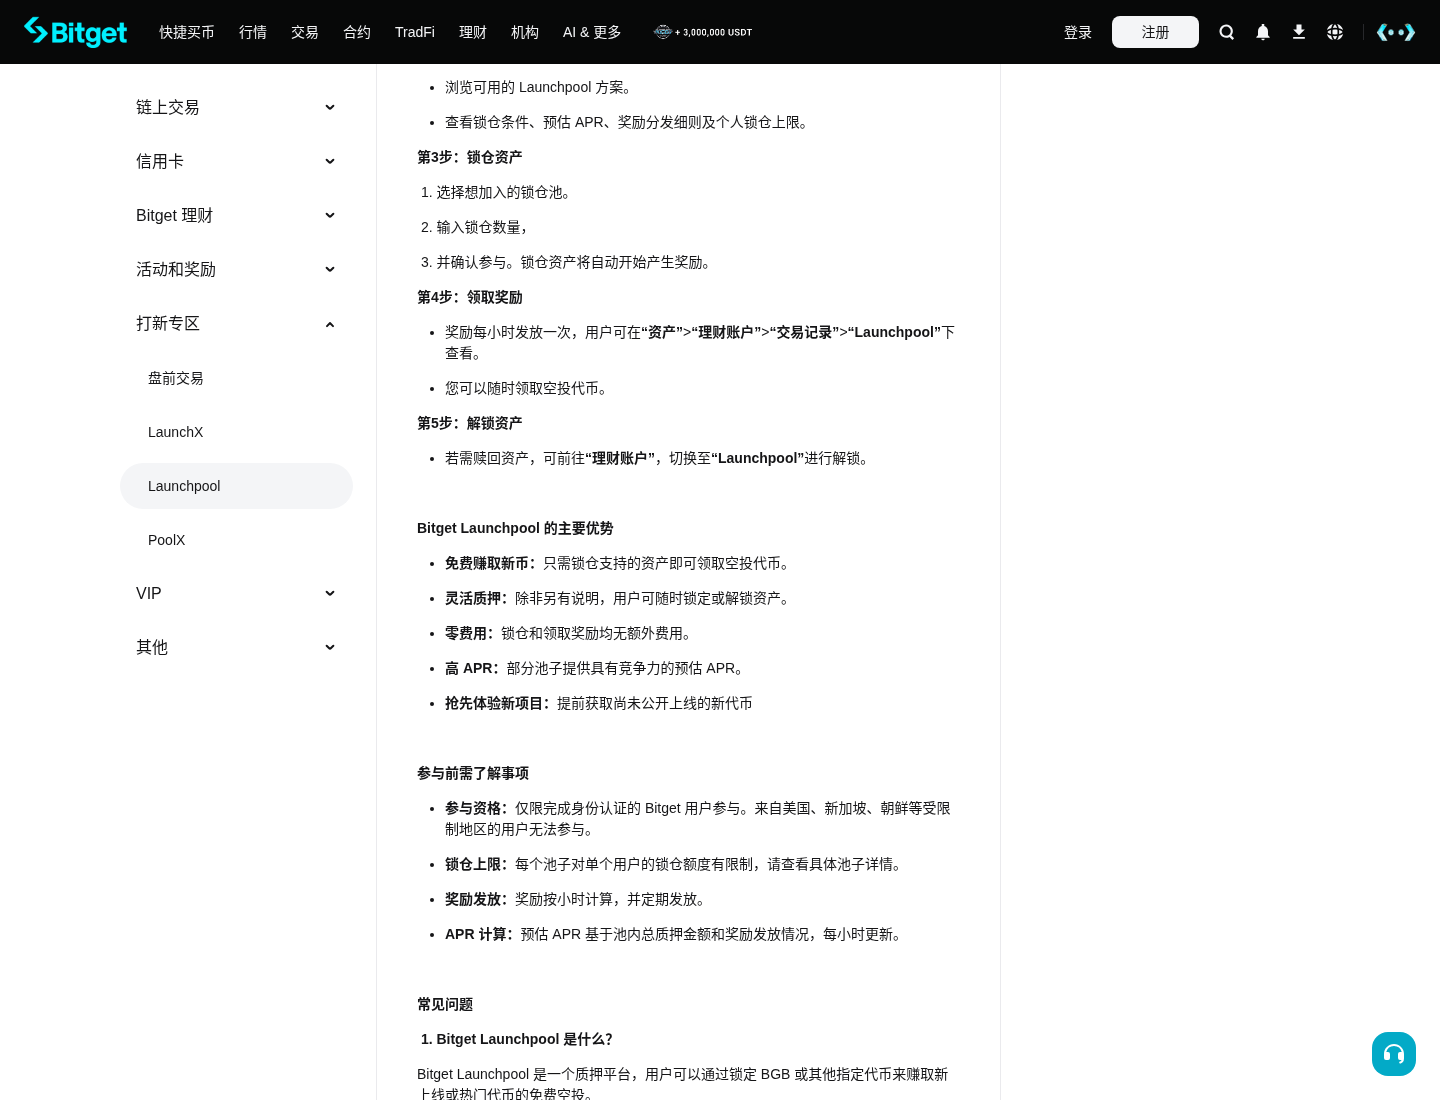Click the 零费用 bullet text
Image resolution: width=1440 pixels, height=1100 pixels.
[571, 633]
